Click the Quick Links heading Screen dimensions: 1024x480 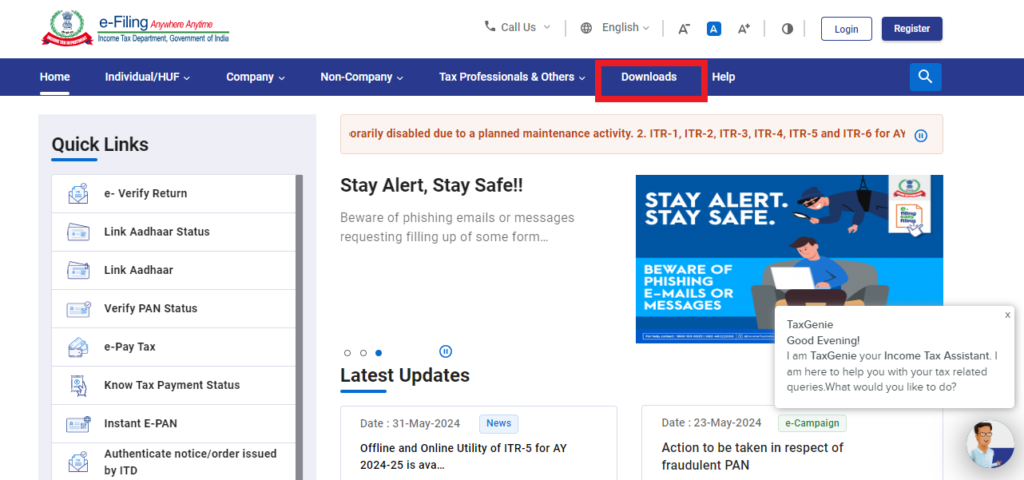(100, 144)
